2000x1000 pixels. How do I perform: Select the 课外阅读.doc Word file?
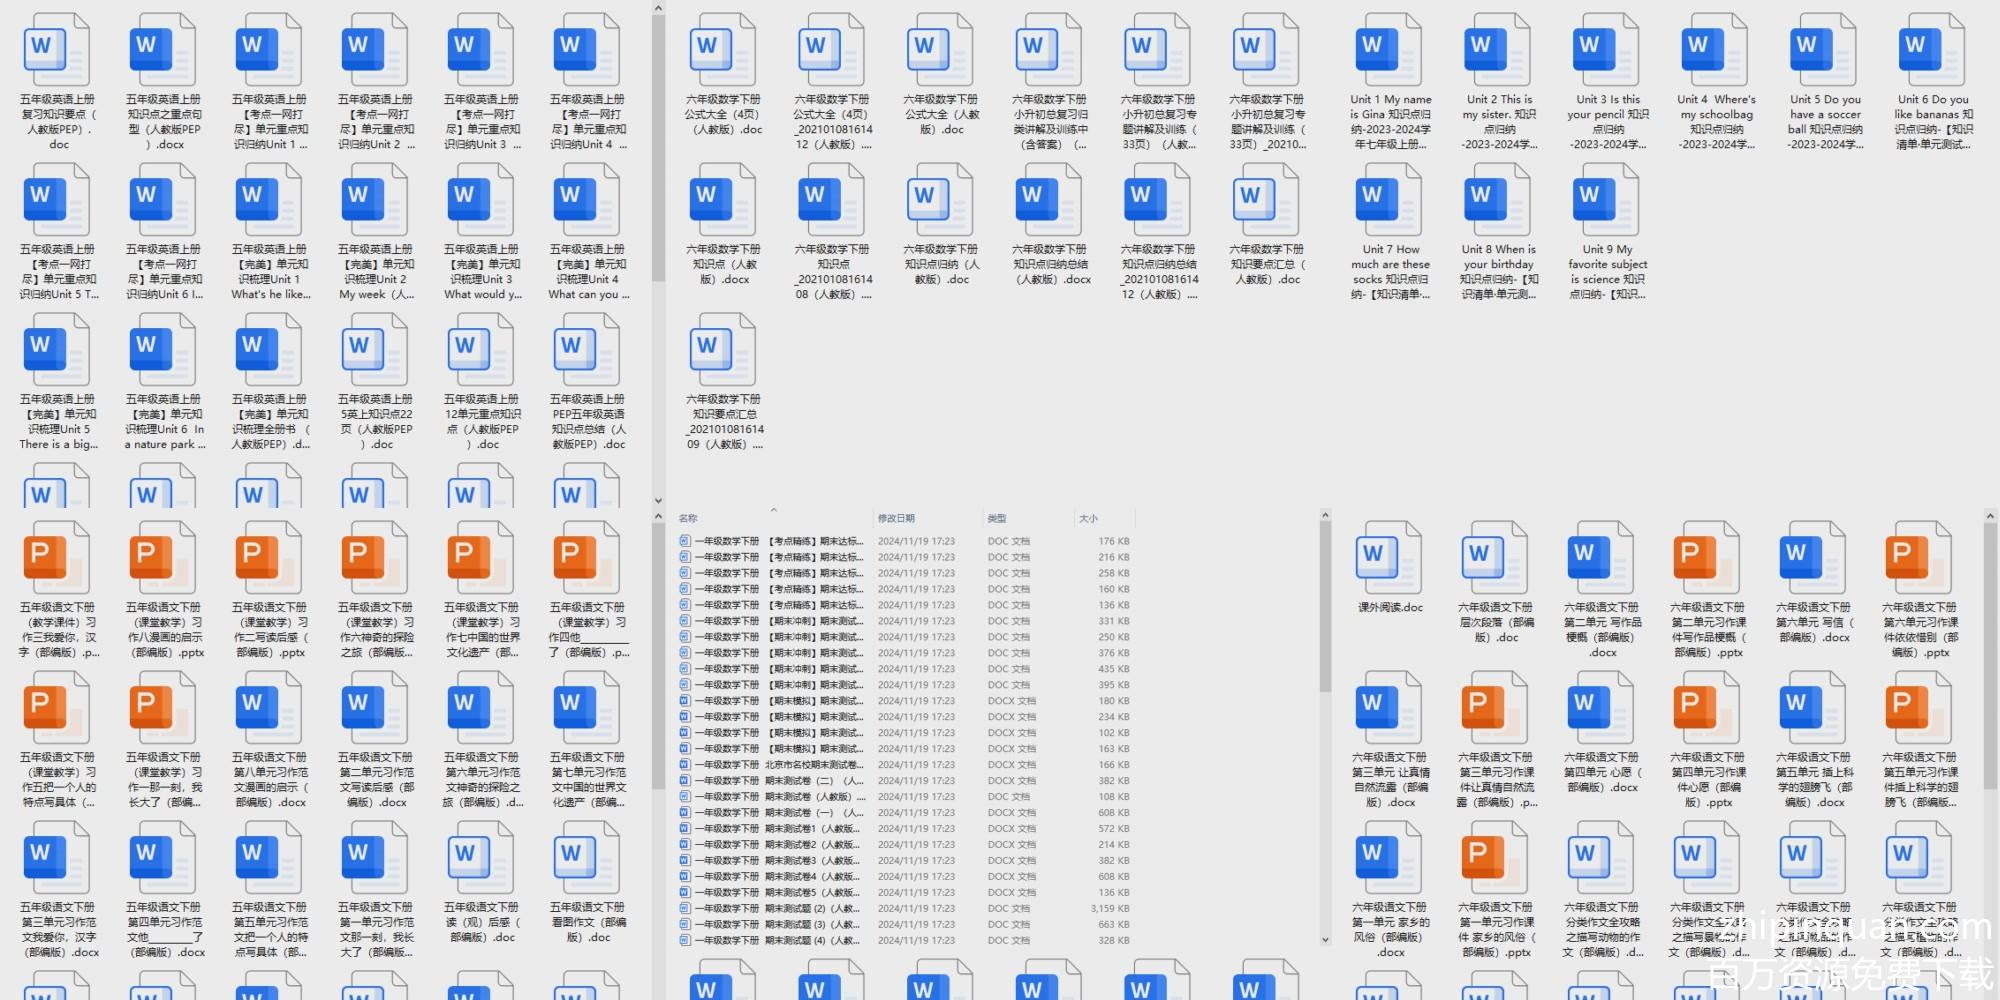point(1389,558)
